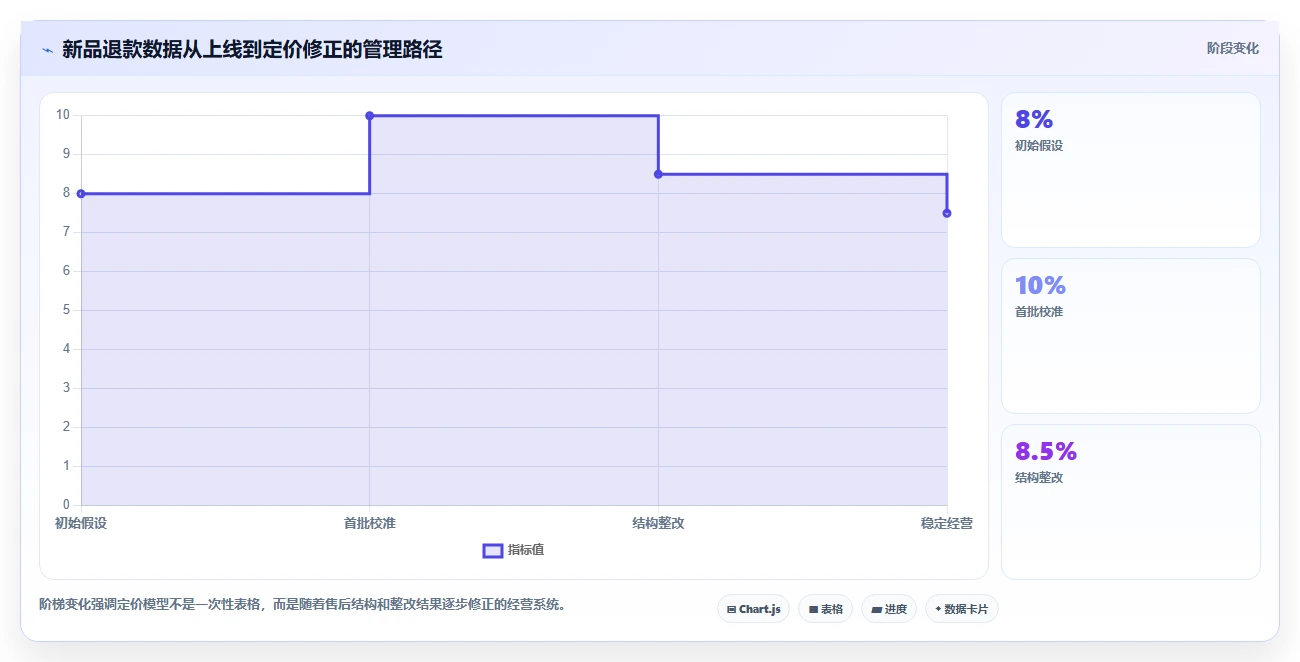Viewport: 1300px width, 662px height.
Task: Click the 初始假设 x-axis label
Action: pos(81,523)
